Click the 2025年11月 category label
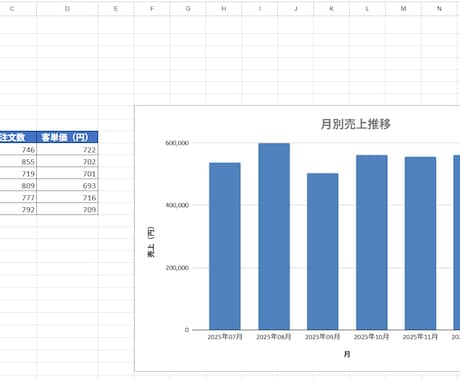This screenshot has width=460, height=380. (x=420, y=337)
